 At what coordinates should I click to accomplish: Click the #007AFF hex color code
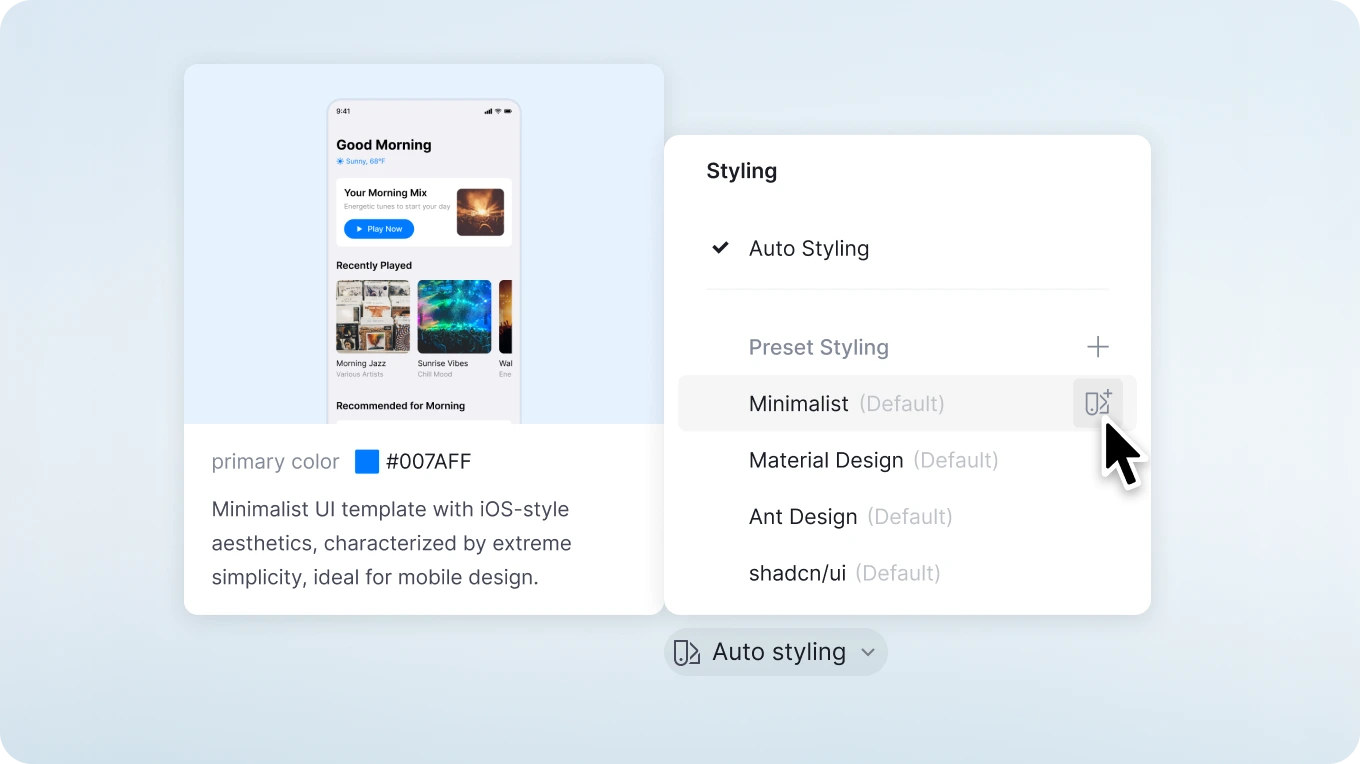tap(428, 462)
